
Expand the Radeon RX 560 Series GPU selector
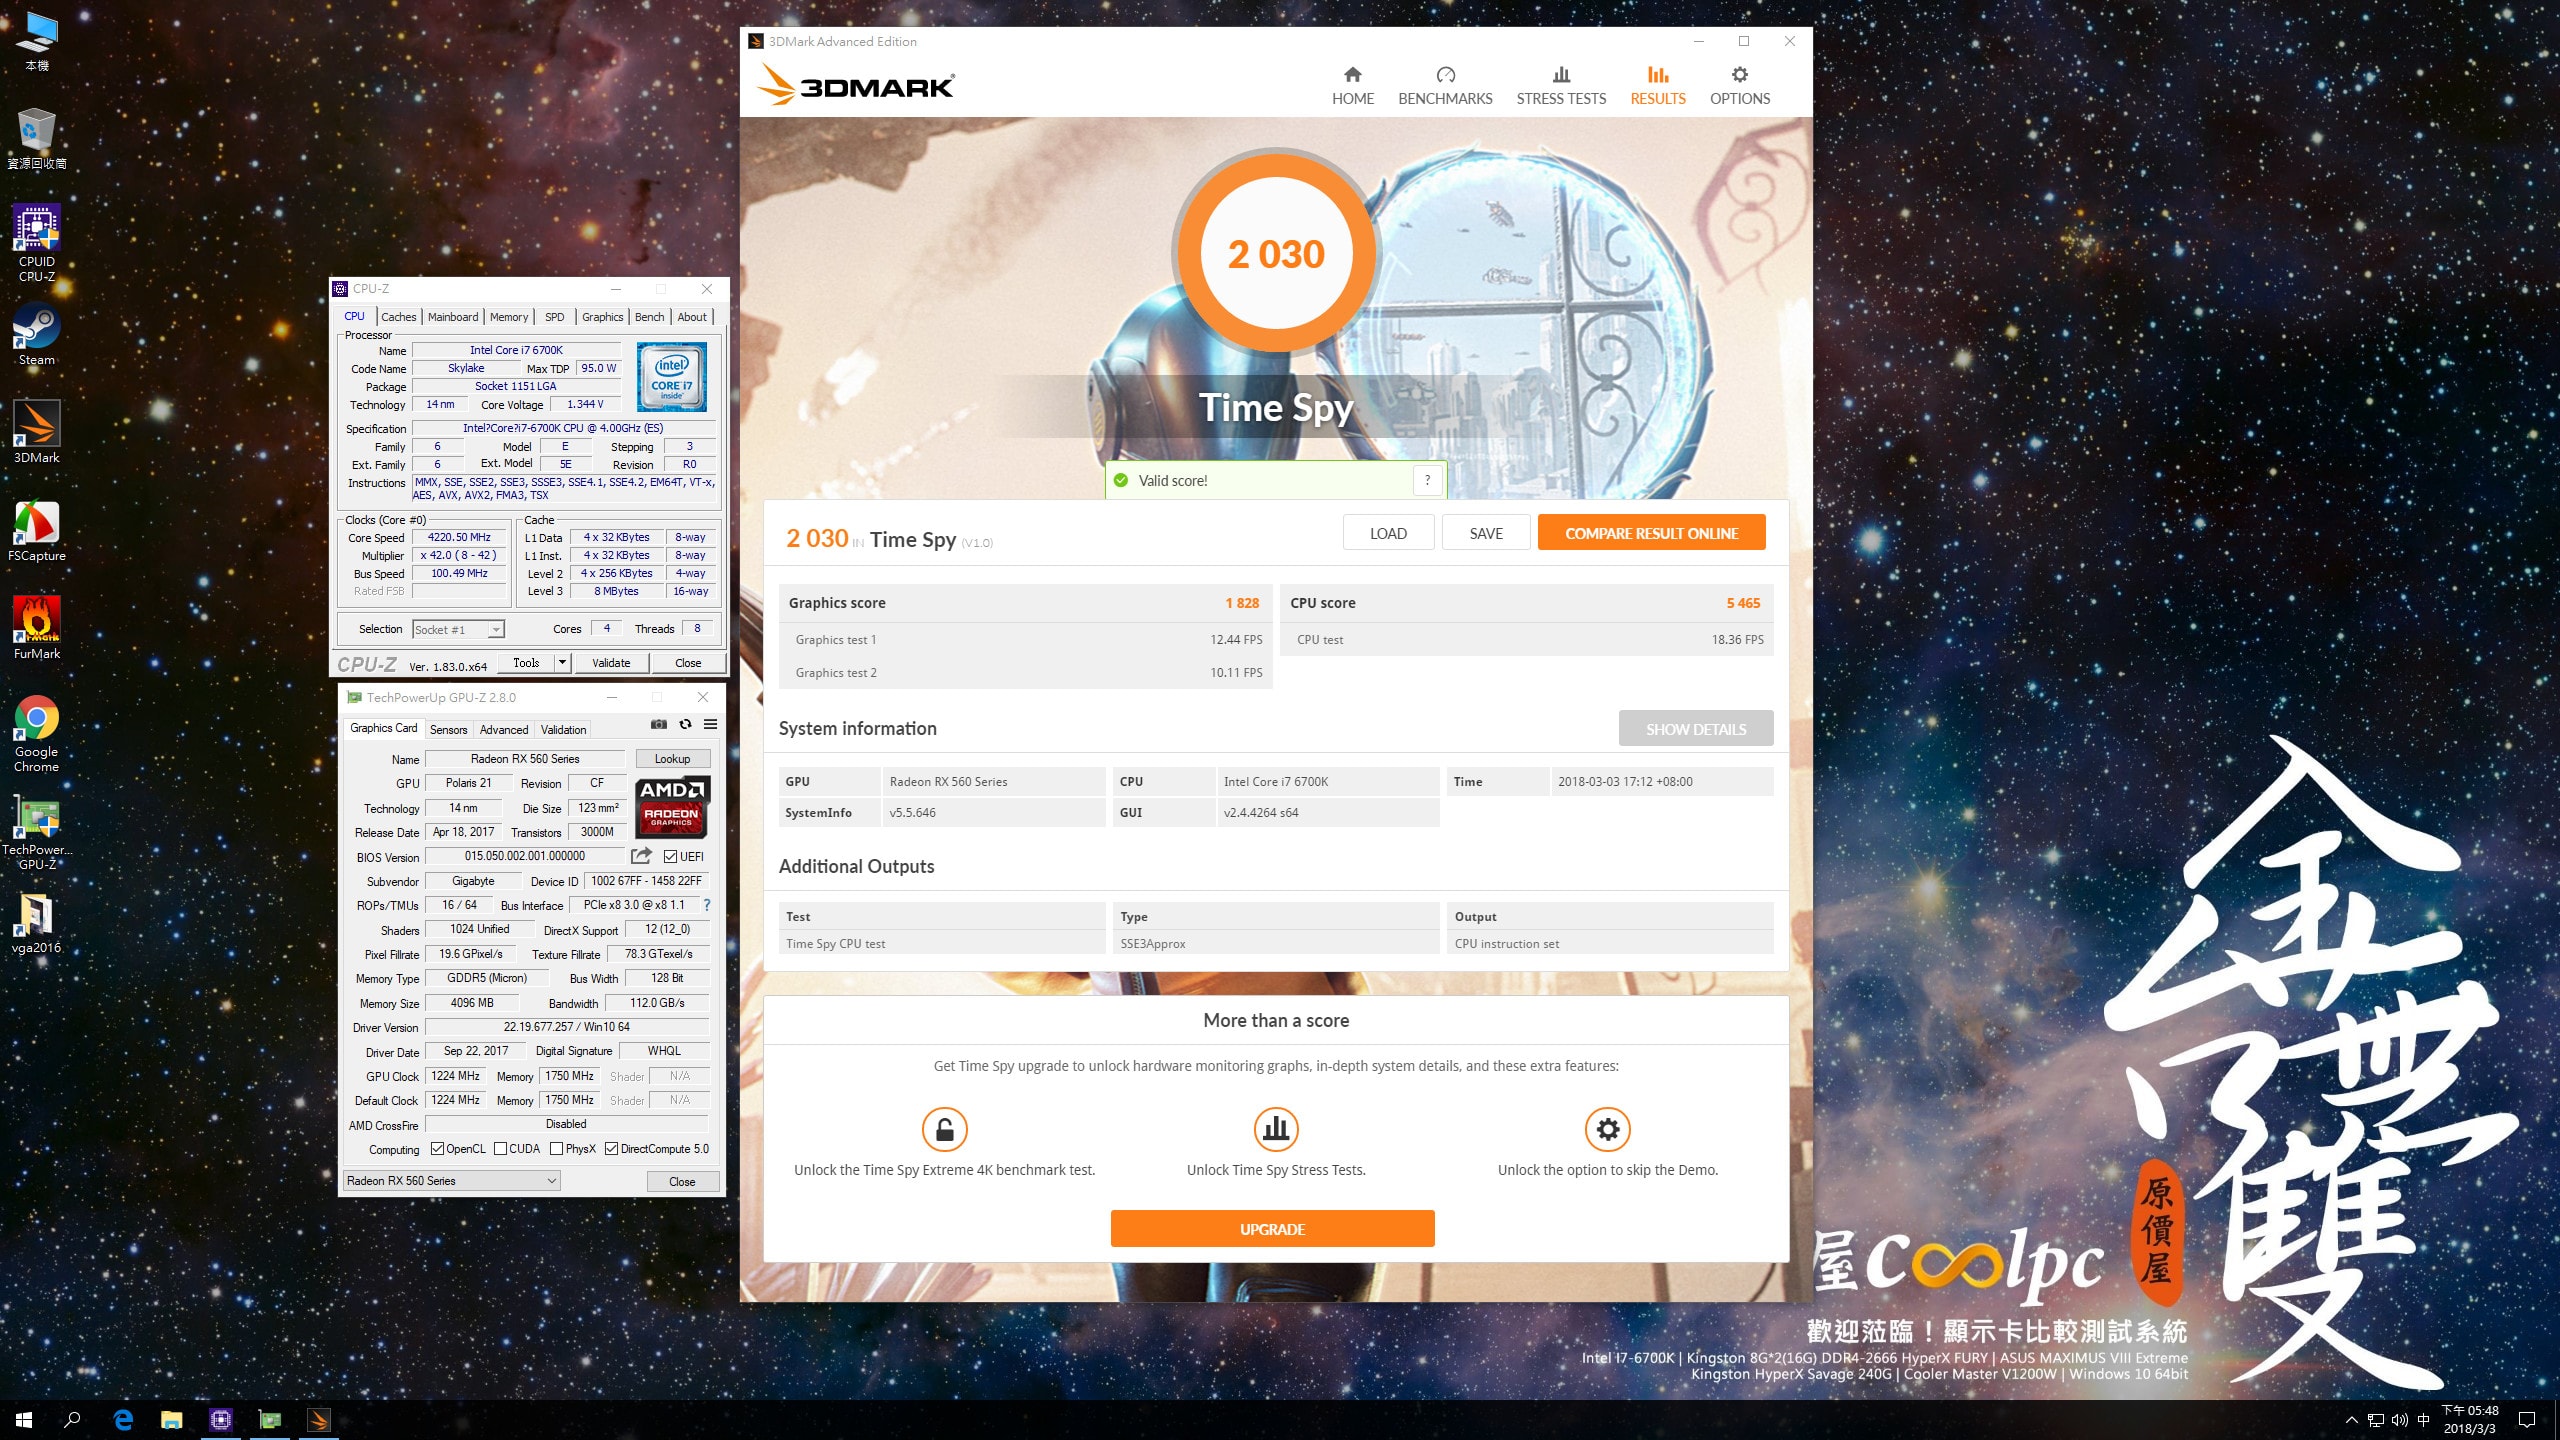452,1181
